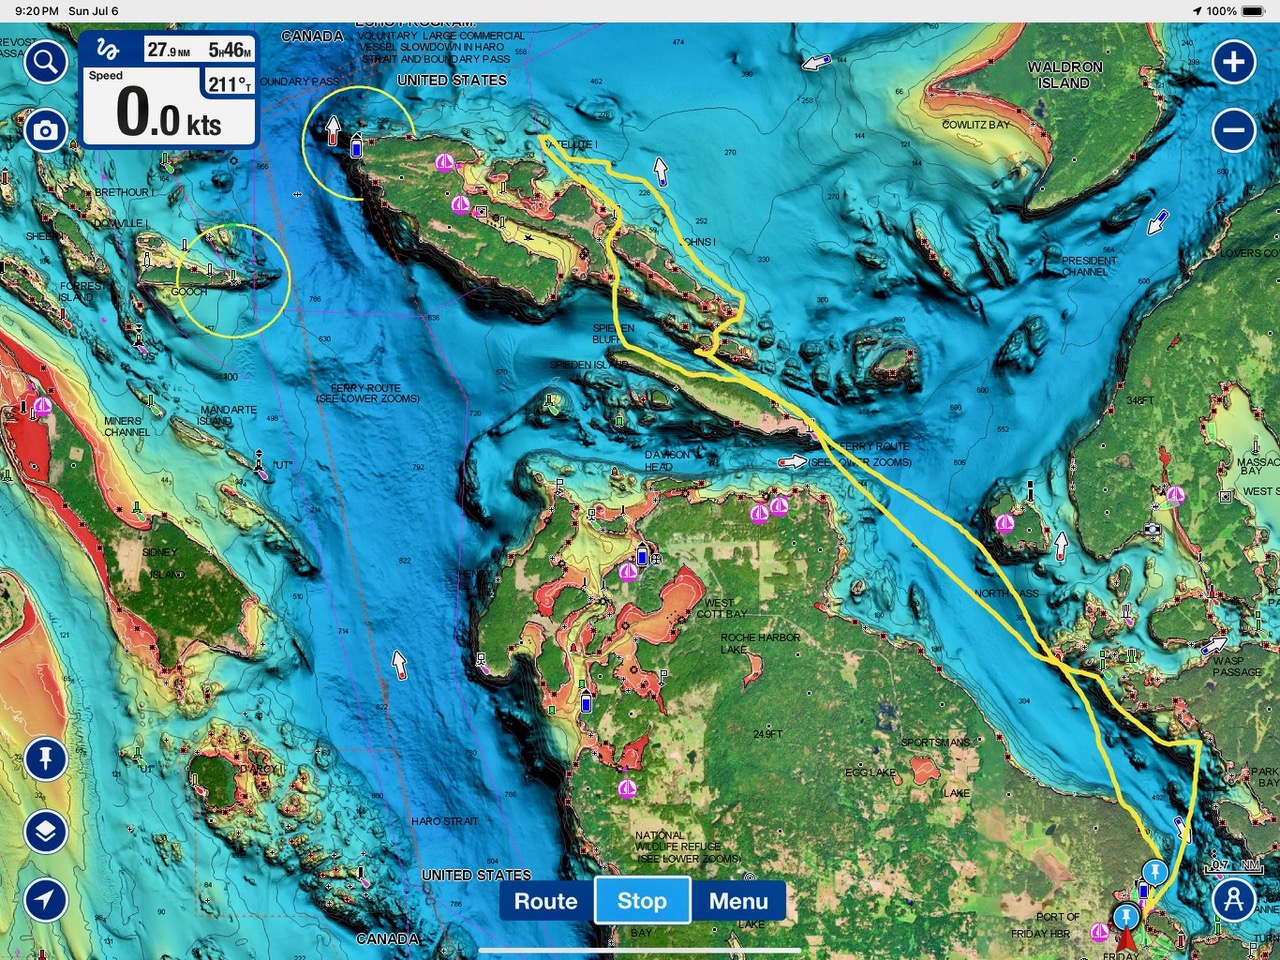Tap the photo camera marker near Massacre Bay
The width and height of the screenshot is (1280, 960).
[1153, 529]
